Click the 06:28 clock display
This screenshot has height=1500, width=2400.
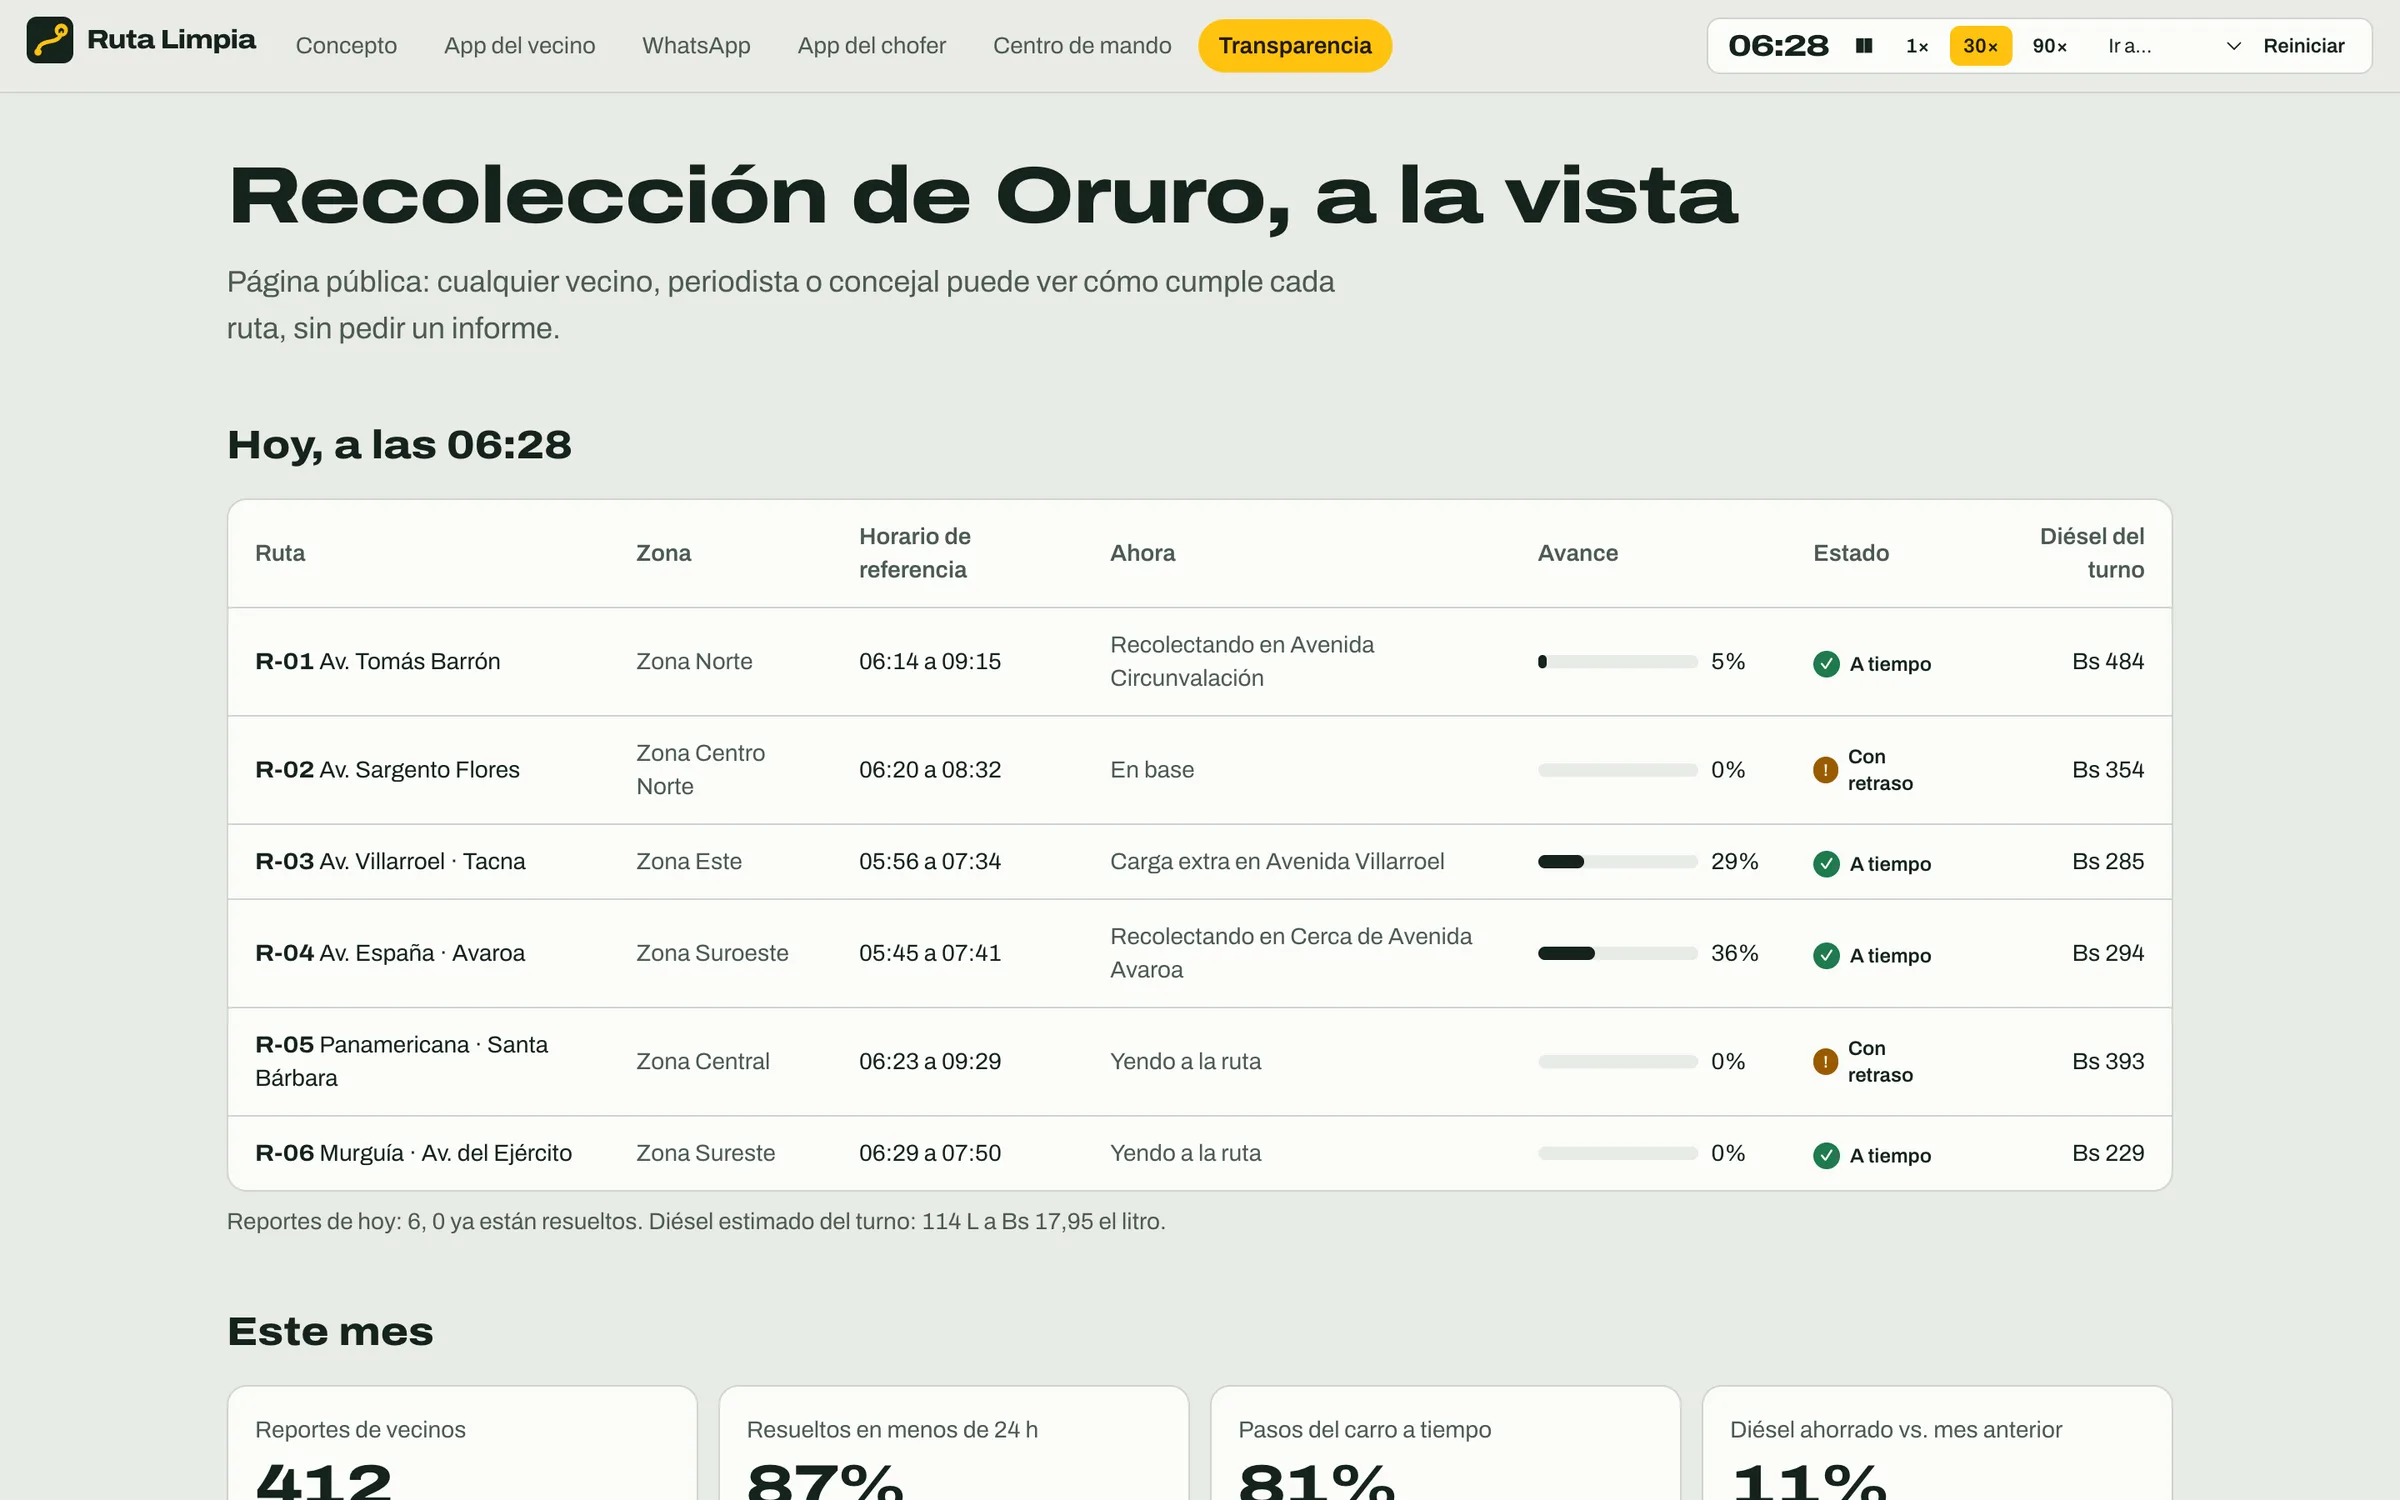1778,46
